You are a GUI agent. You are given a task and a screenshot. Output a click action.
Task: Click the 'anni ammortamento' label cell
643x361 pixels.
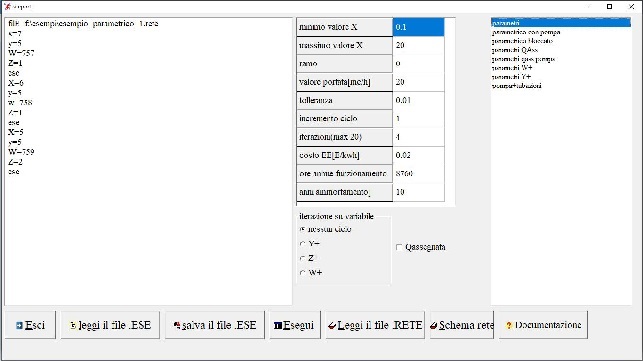(344, 192)
